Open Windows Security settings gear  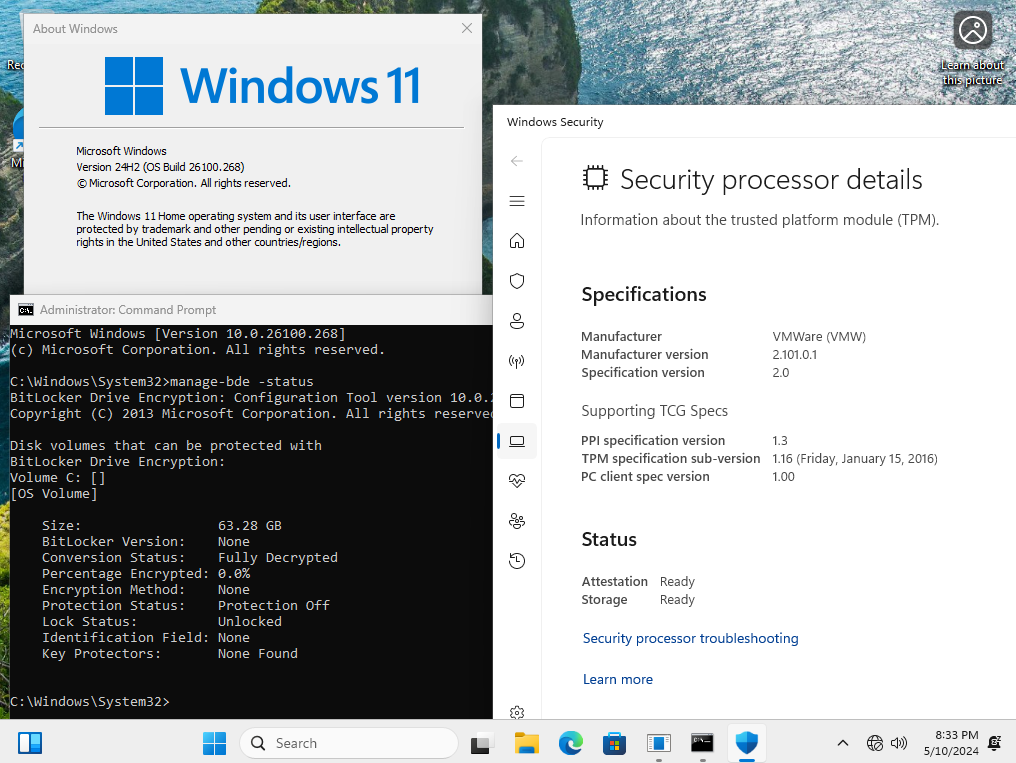516,712
